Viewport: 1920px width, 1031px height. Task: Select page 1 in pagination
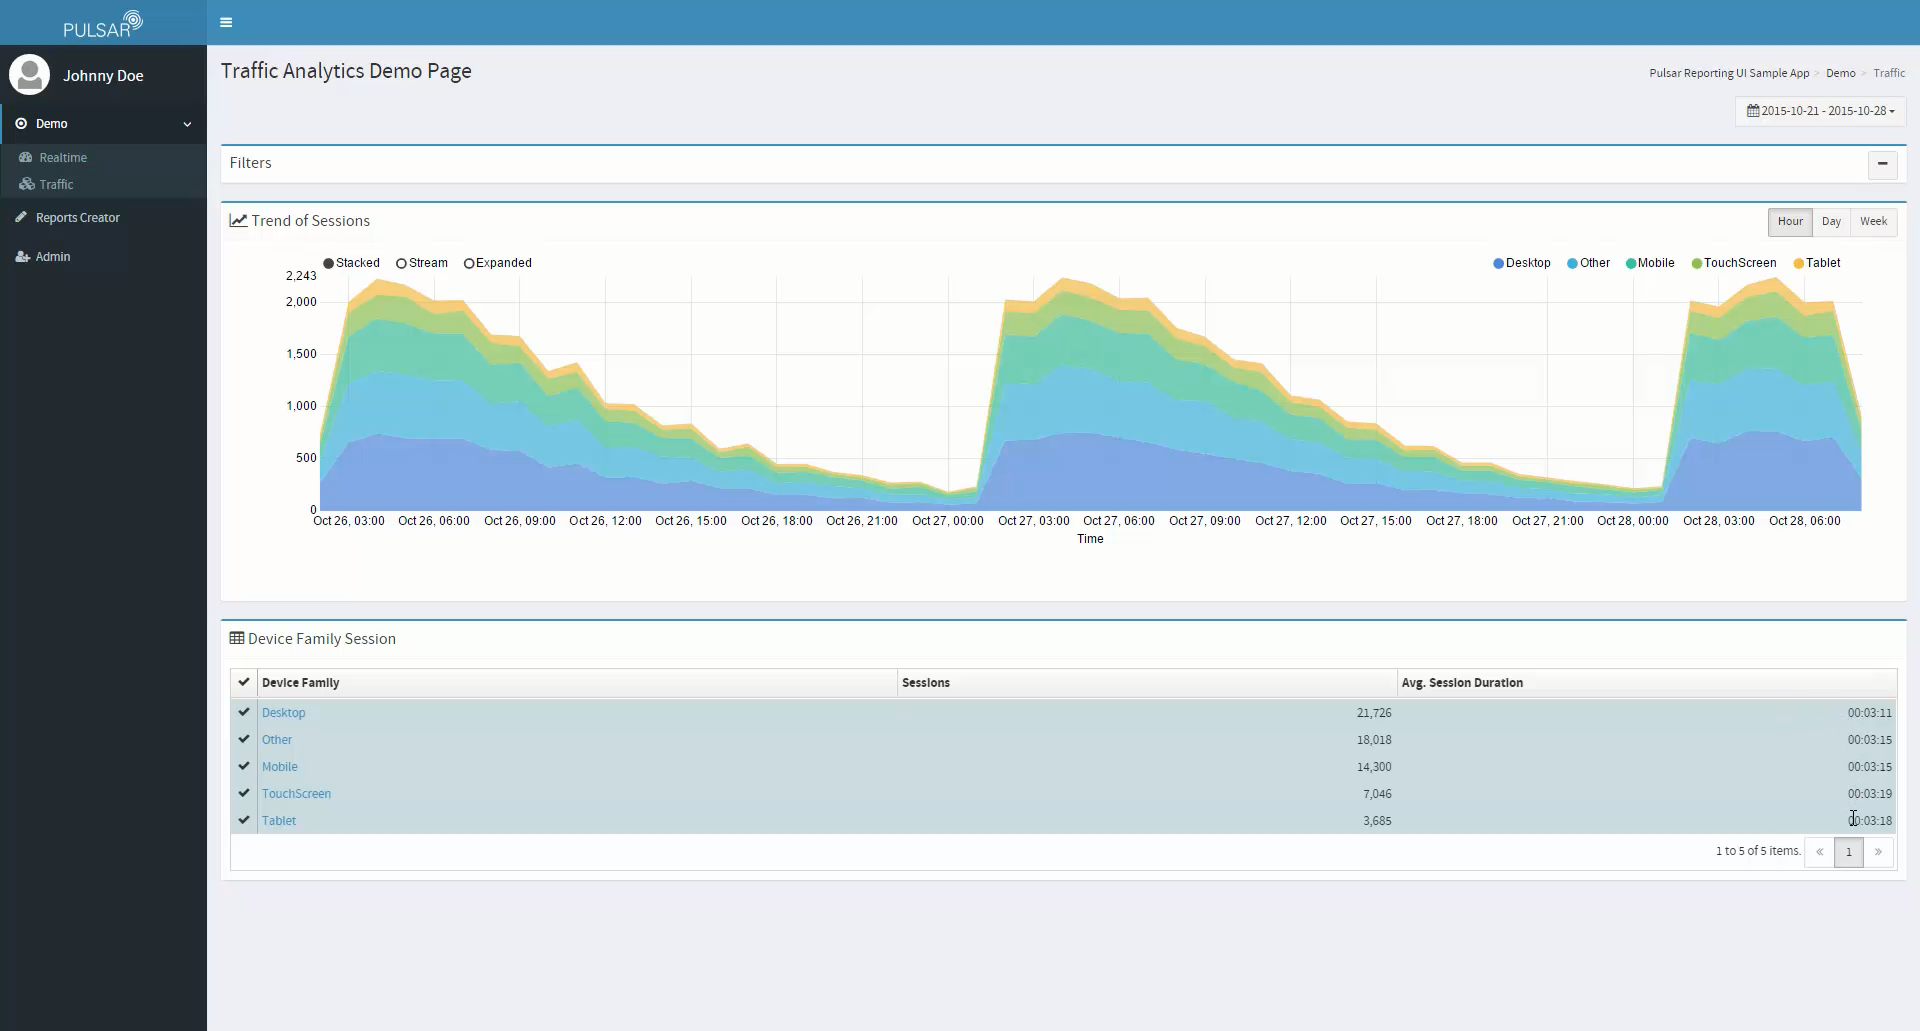1849,852
